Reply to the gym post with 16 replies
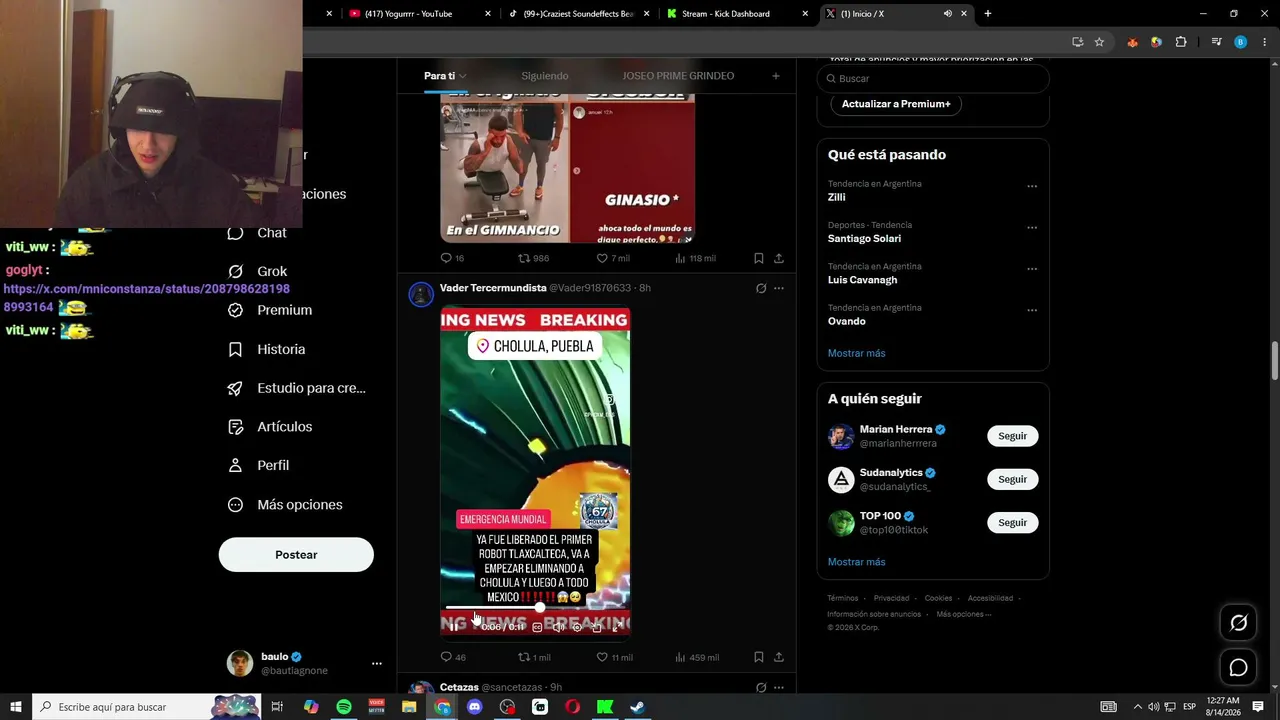1280x720 pixels. [x=452, y=258]
